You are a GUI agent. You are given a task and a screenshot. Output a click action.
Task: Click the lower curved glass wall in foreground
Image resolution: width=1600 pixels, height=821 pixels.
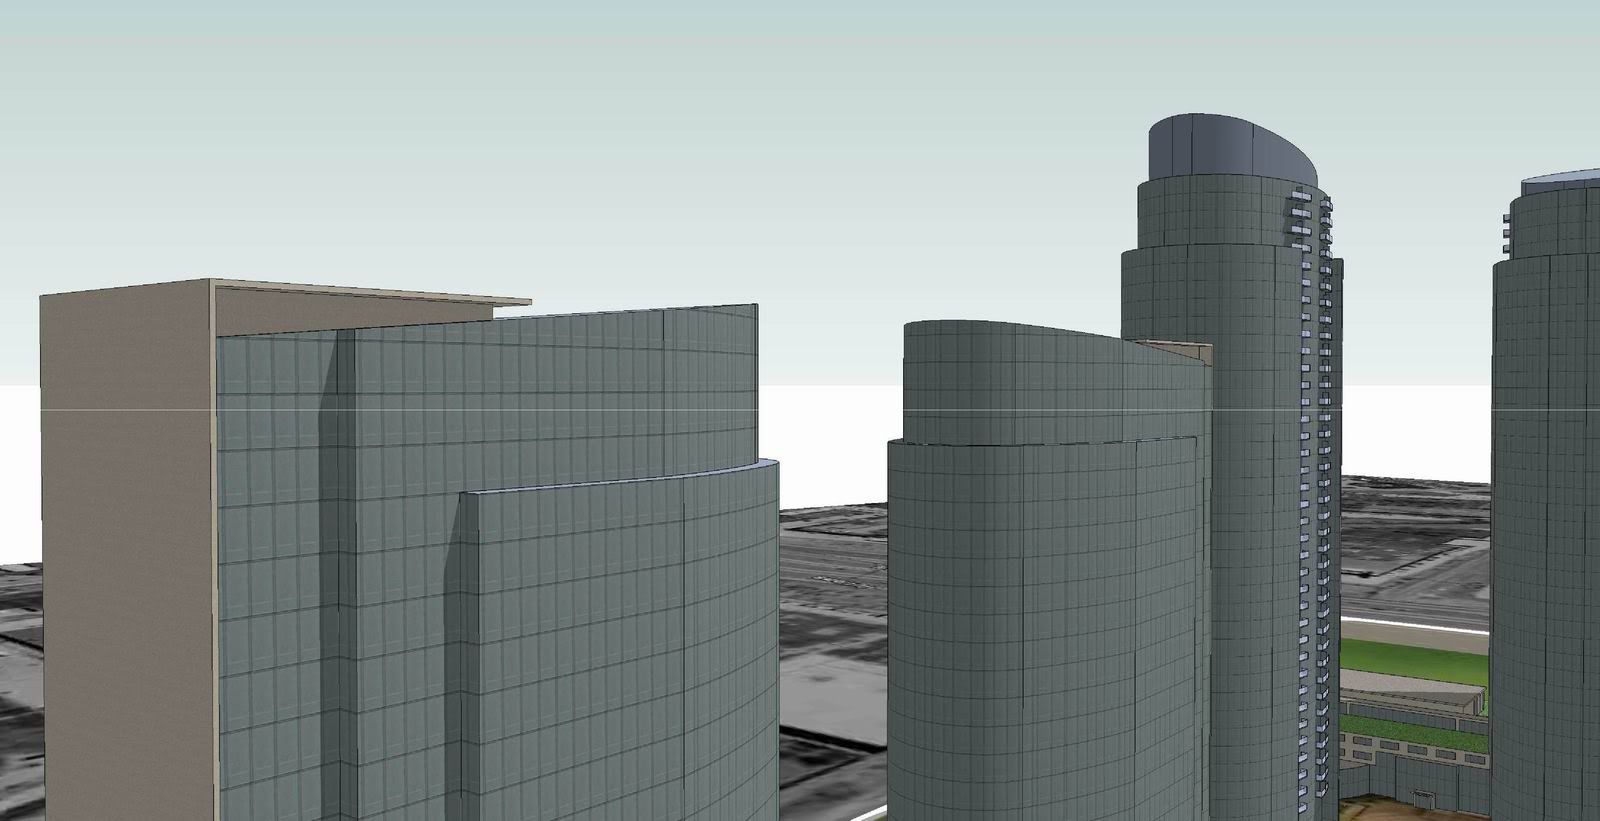[x=620, y=650]
